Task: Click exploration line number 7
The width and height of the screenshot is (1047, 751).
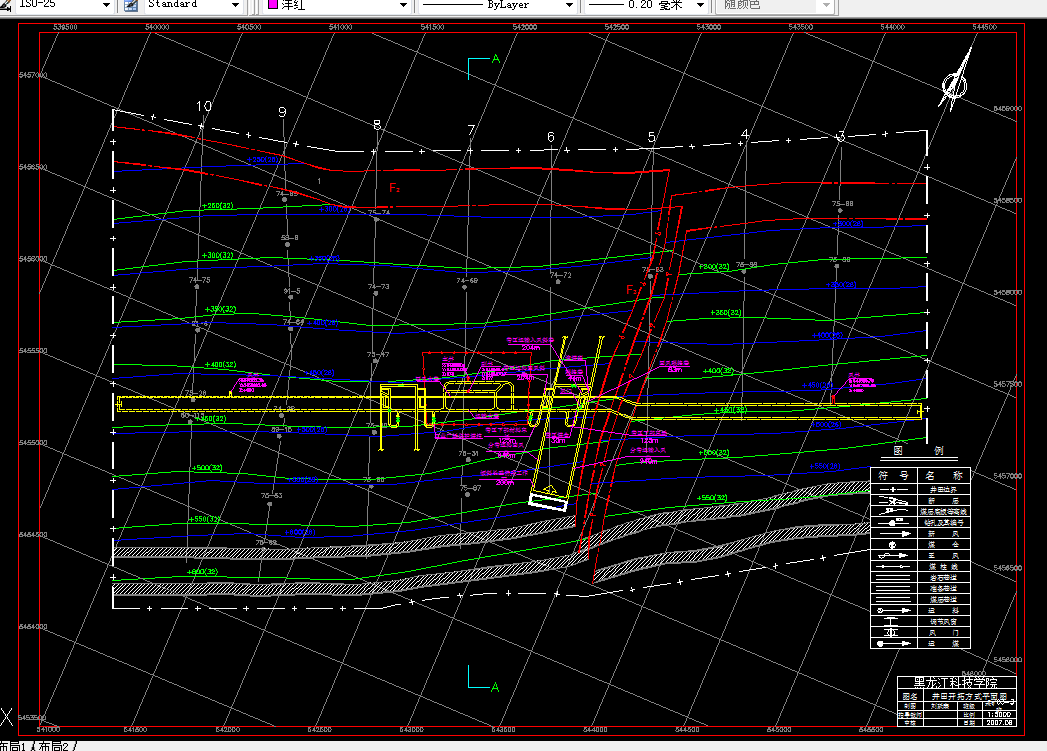Action: [x=471, y=130]
